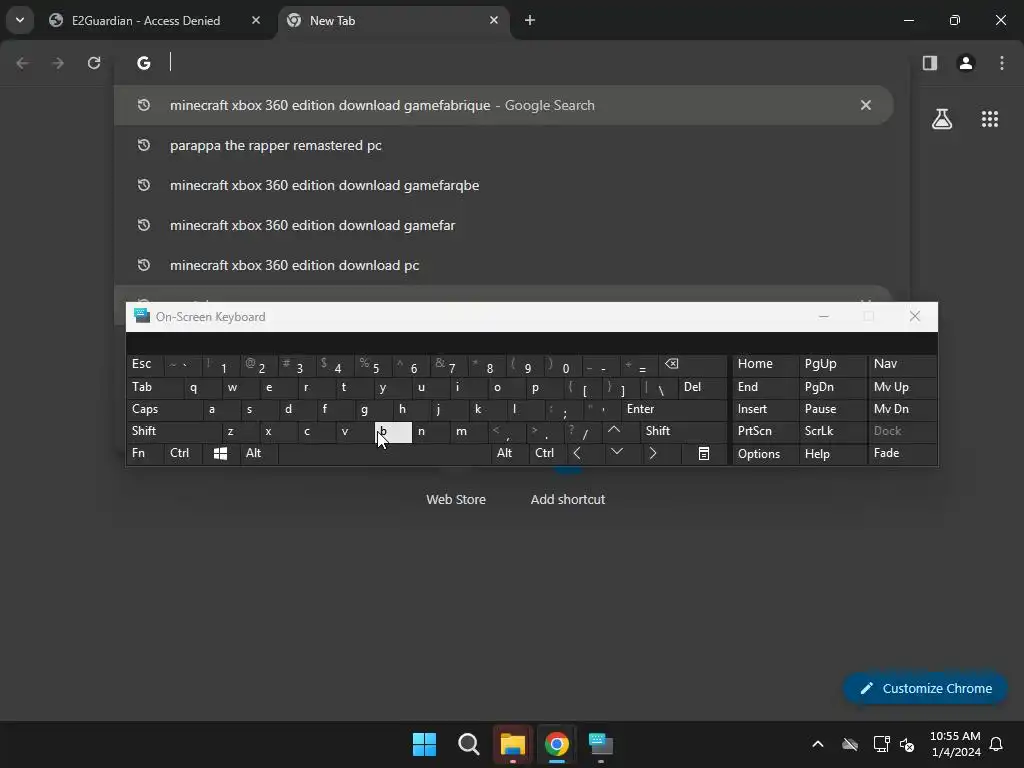Toggle the right Ctrl key on keyboard
1024x768 pixels.
point(548,453)
